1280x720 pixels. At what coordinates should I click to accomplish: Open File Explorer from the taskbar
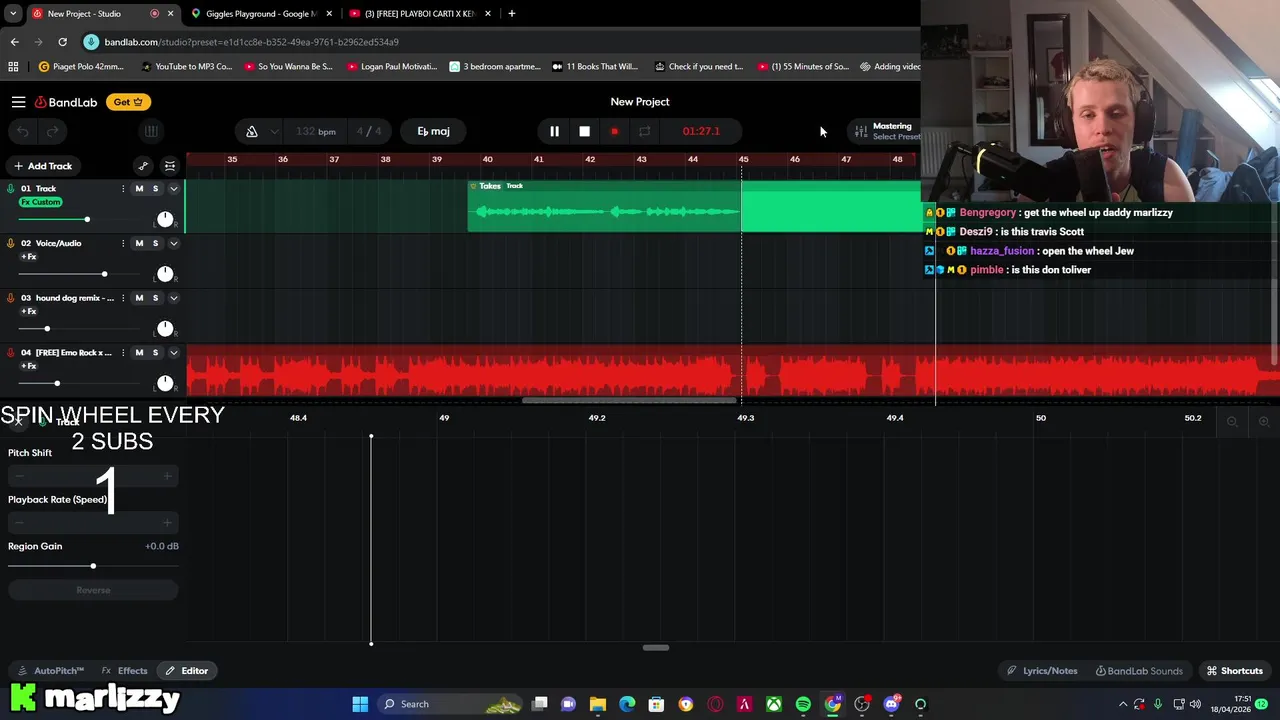click(x=597, y=704)
